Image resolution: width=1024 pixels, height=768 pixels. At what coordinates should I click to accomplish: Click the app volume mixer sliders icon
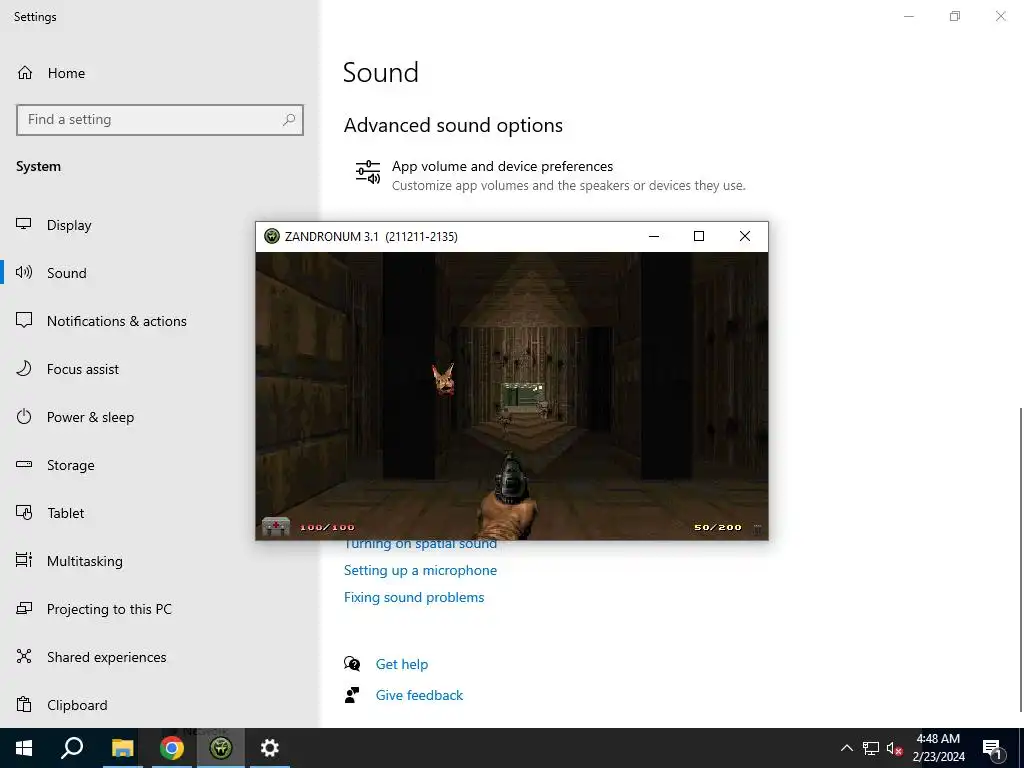[x=368, y=172]
